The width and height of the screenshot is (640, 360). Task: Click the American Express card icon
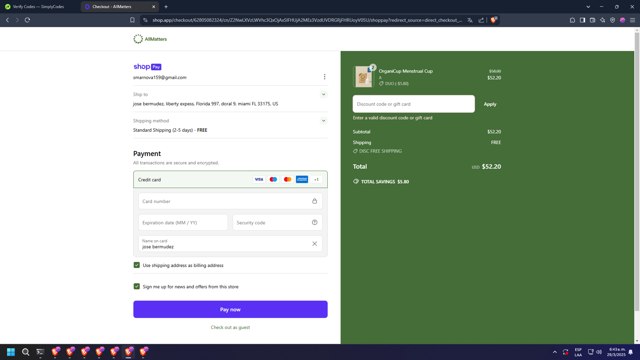point(302,180)
